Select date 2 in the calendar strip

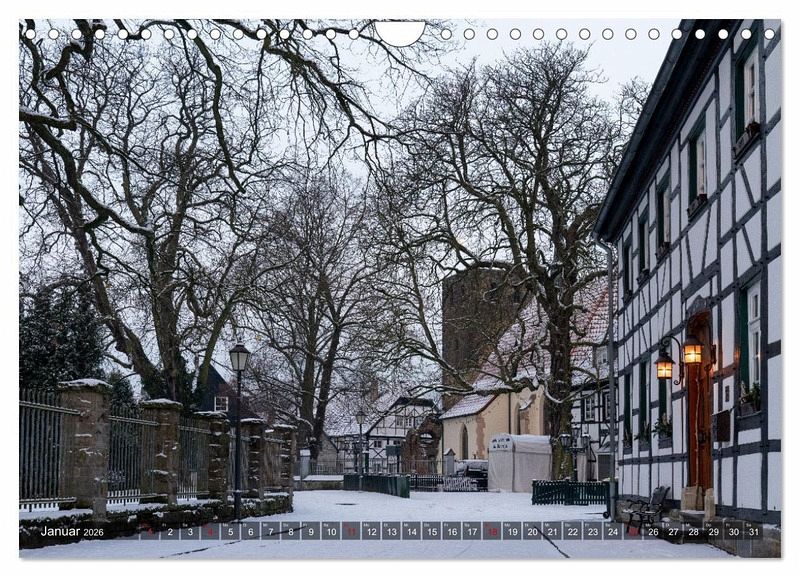click(x=169, y=531)
